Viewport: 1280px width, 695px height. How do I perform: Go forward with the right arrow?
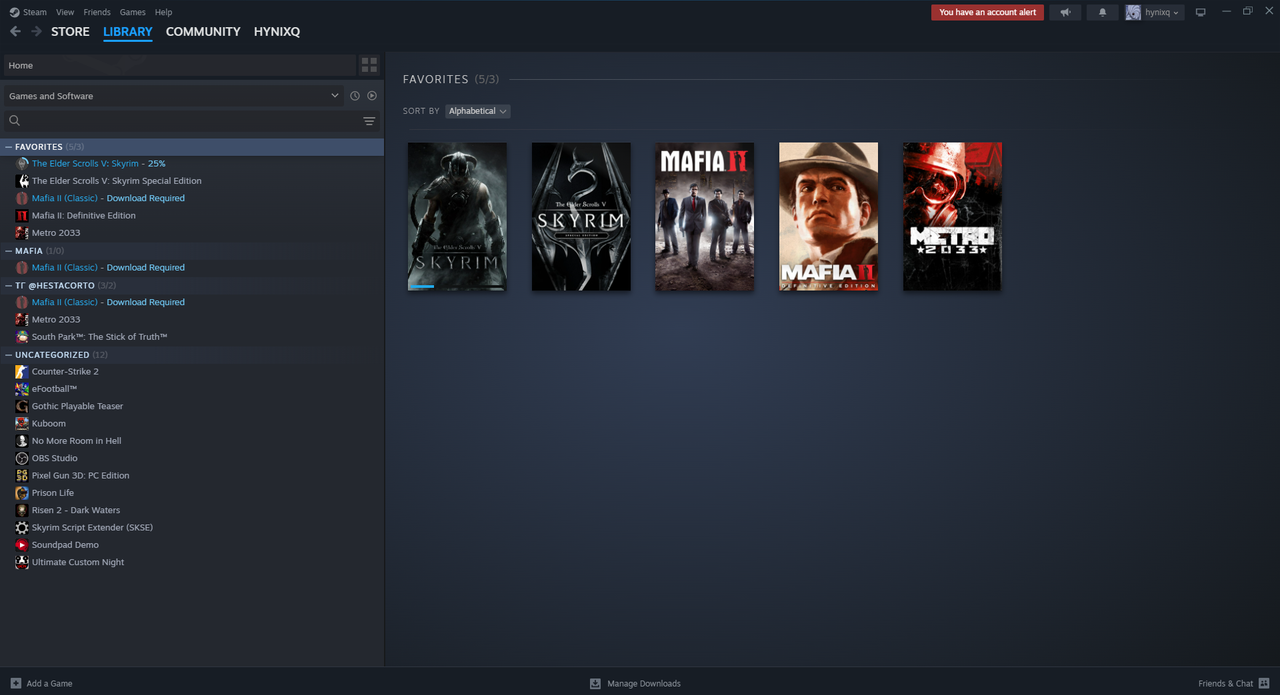coord(36,32)
